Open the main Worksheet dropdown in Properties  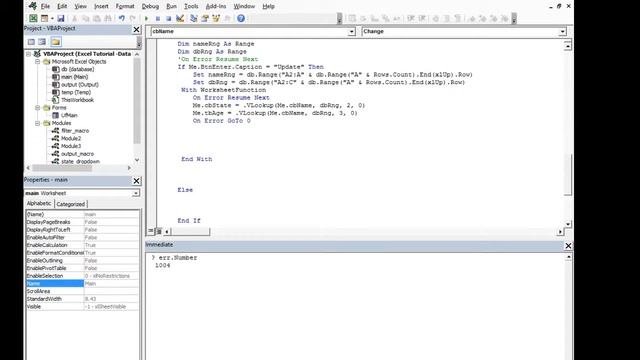pos(136,193)
